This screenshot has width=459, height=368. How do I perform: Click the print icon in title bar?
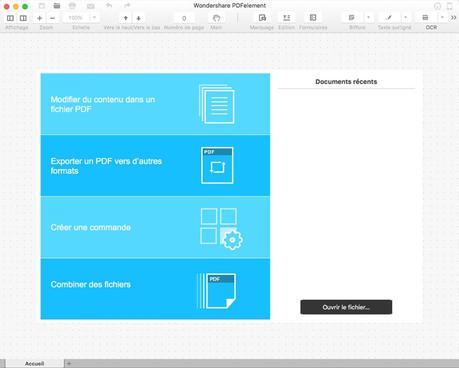coord(72,6)
